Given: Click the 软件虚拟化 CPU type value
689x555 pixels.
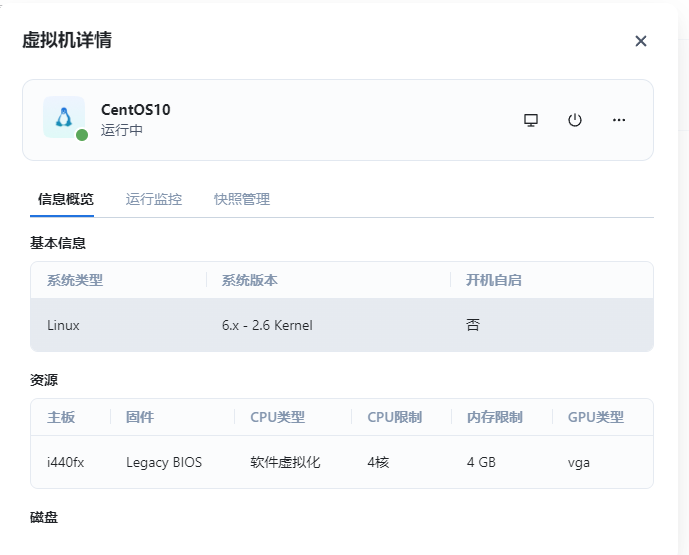Looking at the screenshot, I should 285,462.
